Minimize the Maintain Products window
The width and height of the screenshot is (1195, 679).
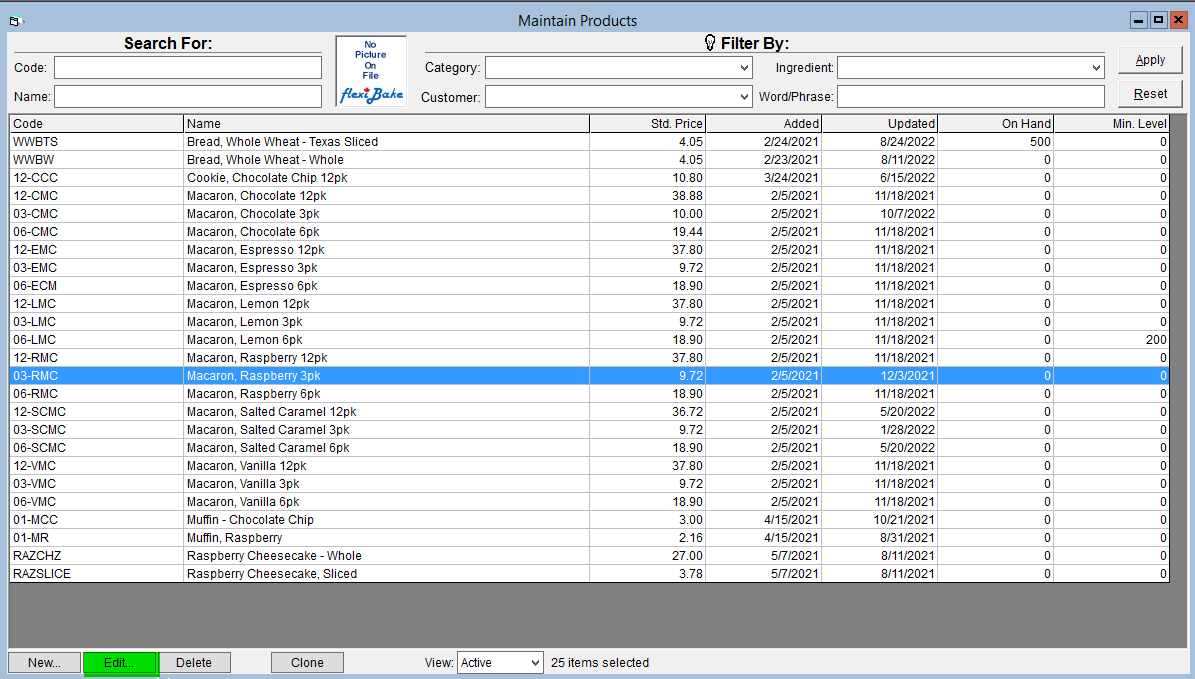click(x=1139, y=21)
